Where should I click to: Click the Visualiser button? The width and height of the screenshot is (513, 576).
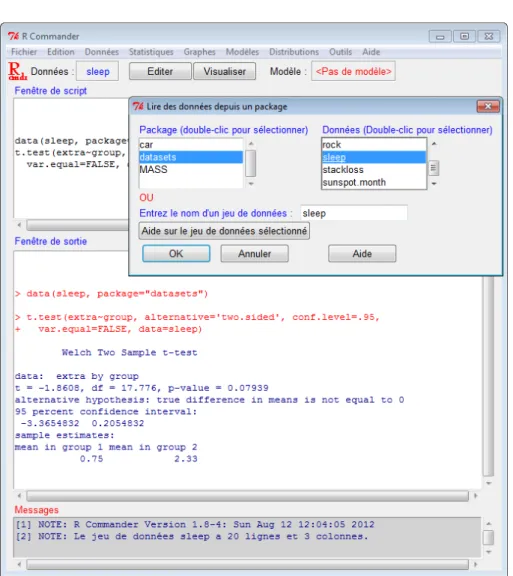tap(225, 71)
